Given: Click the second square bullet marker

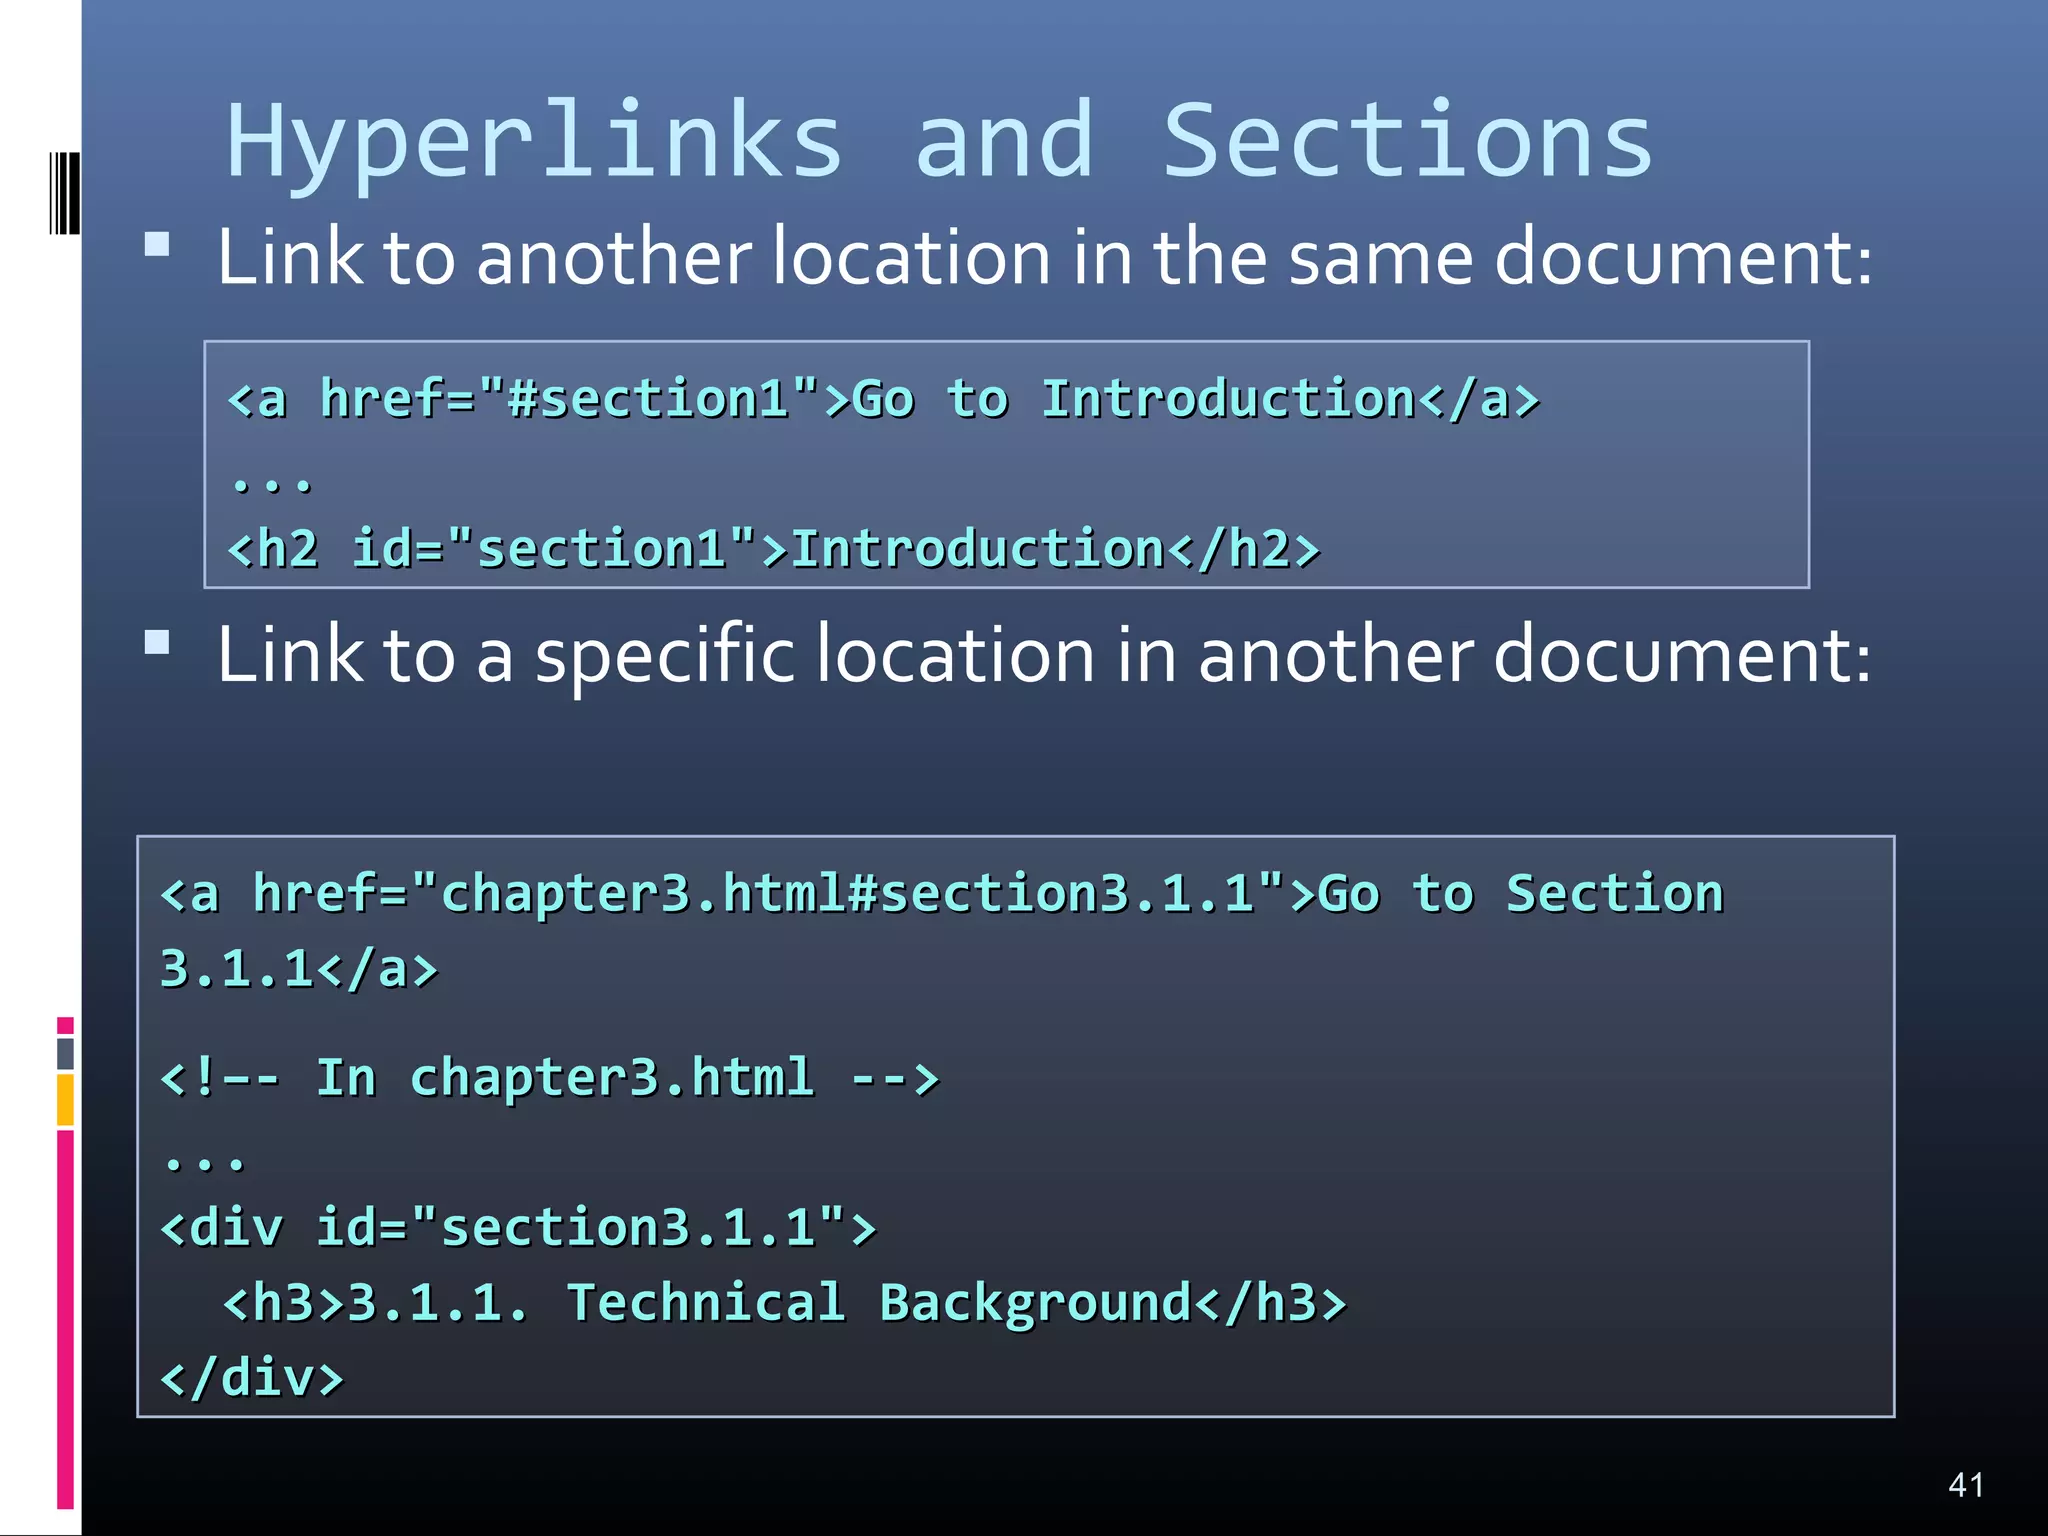Looking at the screenshot, I should tap(157, 642).
